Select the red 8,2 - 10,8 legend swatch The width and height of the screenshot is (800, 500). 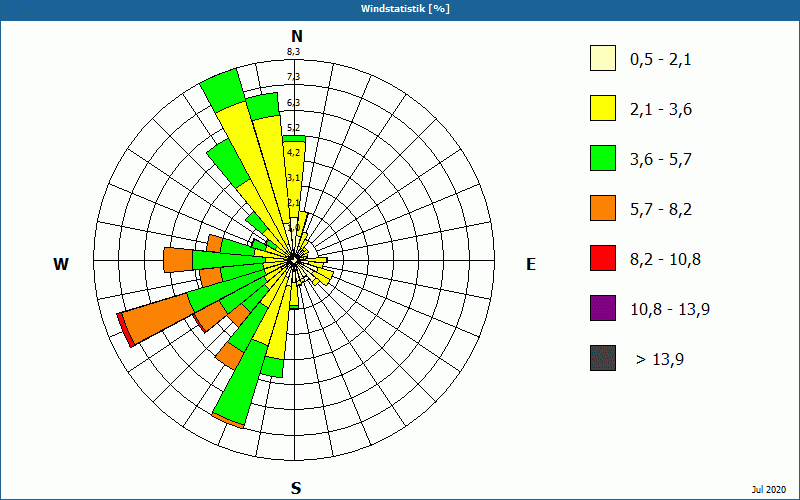(603, 258)
